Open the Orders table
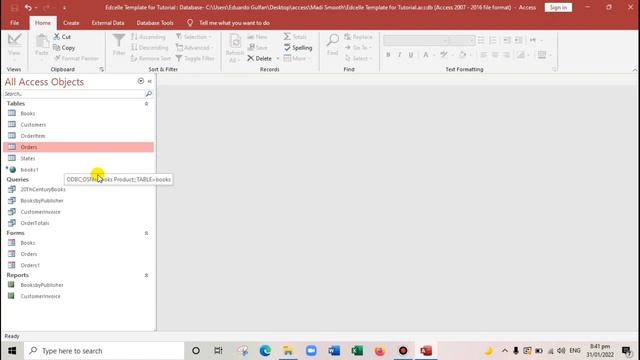640x360 pixels. coord(78,147)
